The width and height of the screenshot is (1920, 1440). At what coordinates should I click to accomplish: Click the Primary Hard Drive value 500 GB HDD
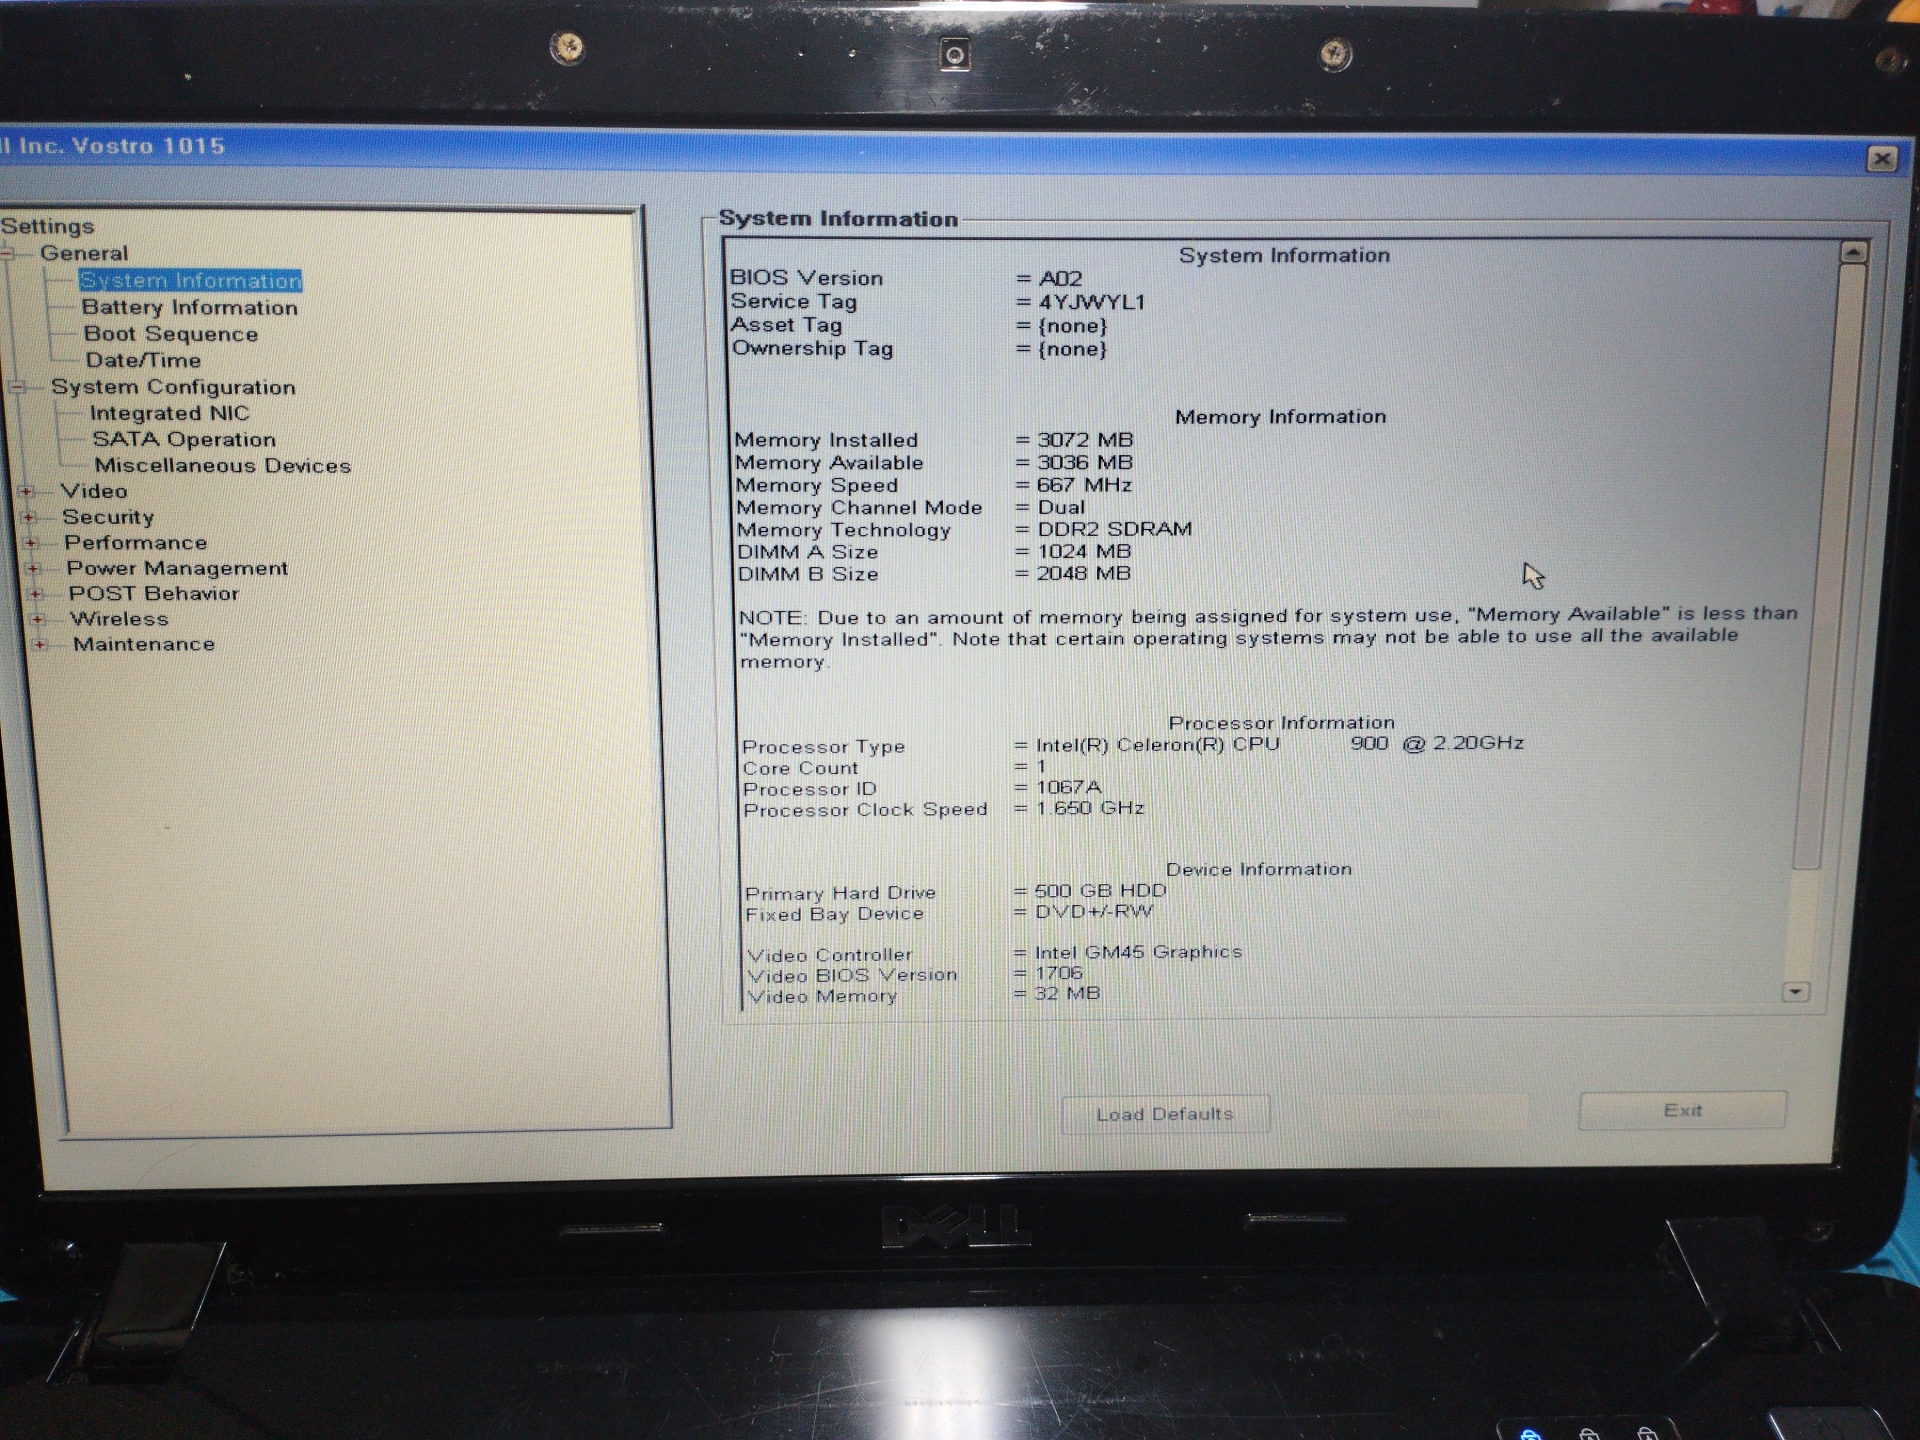click(1100, 890)
